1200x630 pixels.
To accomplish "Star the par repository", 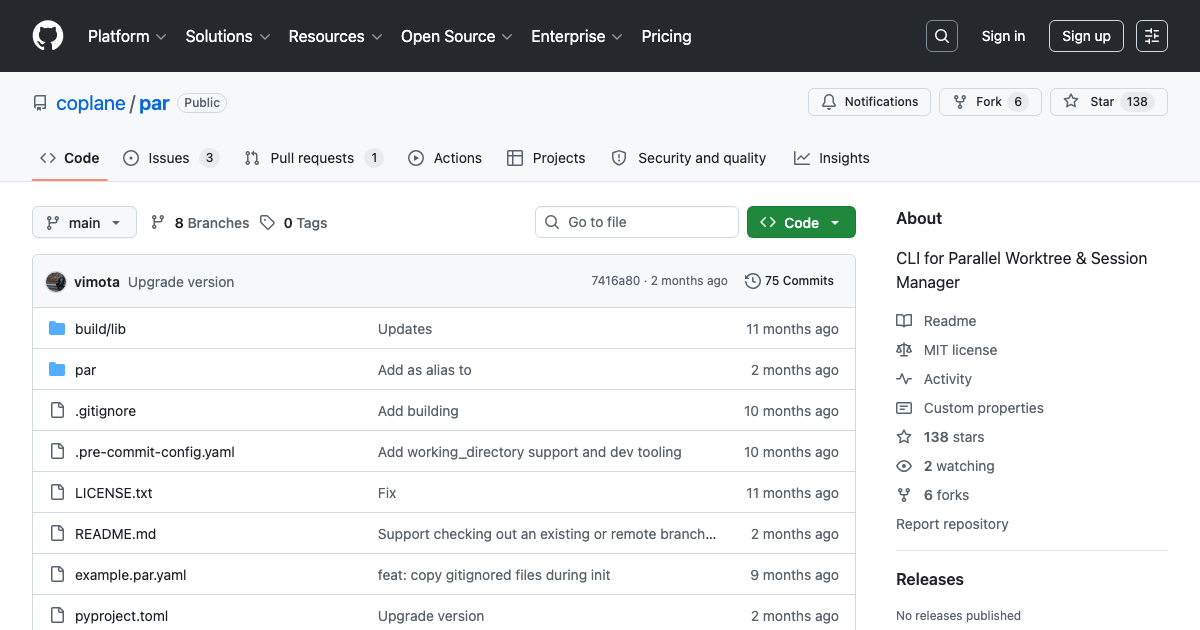I will coord(1108,102).
